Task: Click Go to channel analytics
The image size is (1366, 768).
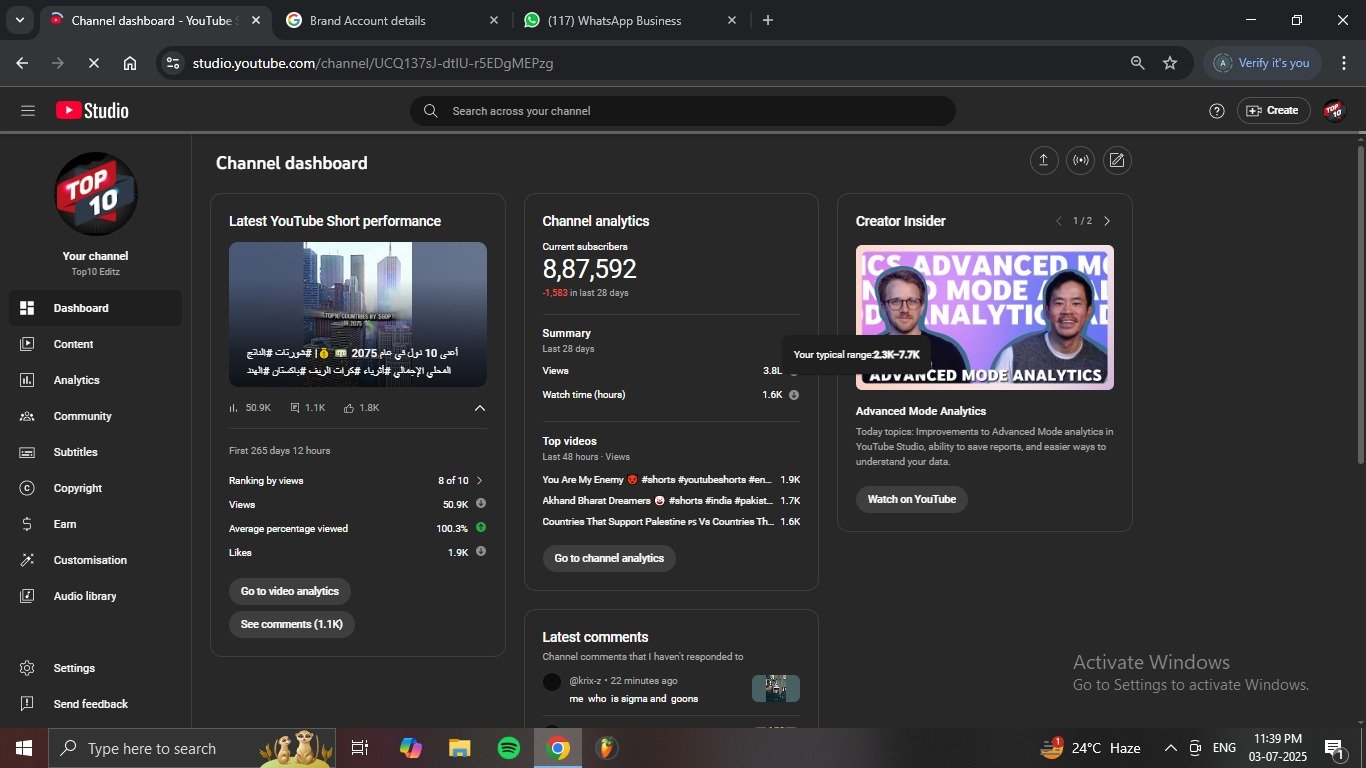Action: (x=609, y=558)
